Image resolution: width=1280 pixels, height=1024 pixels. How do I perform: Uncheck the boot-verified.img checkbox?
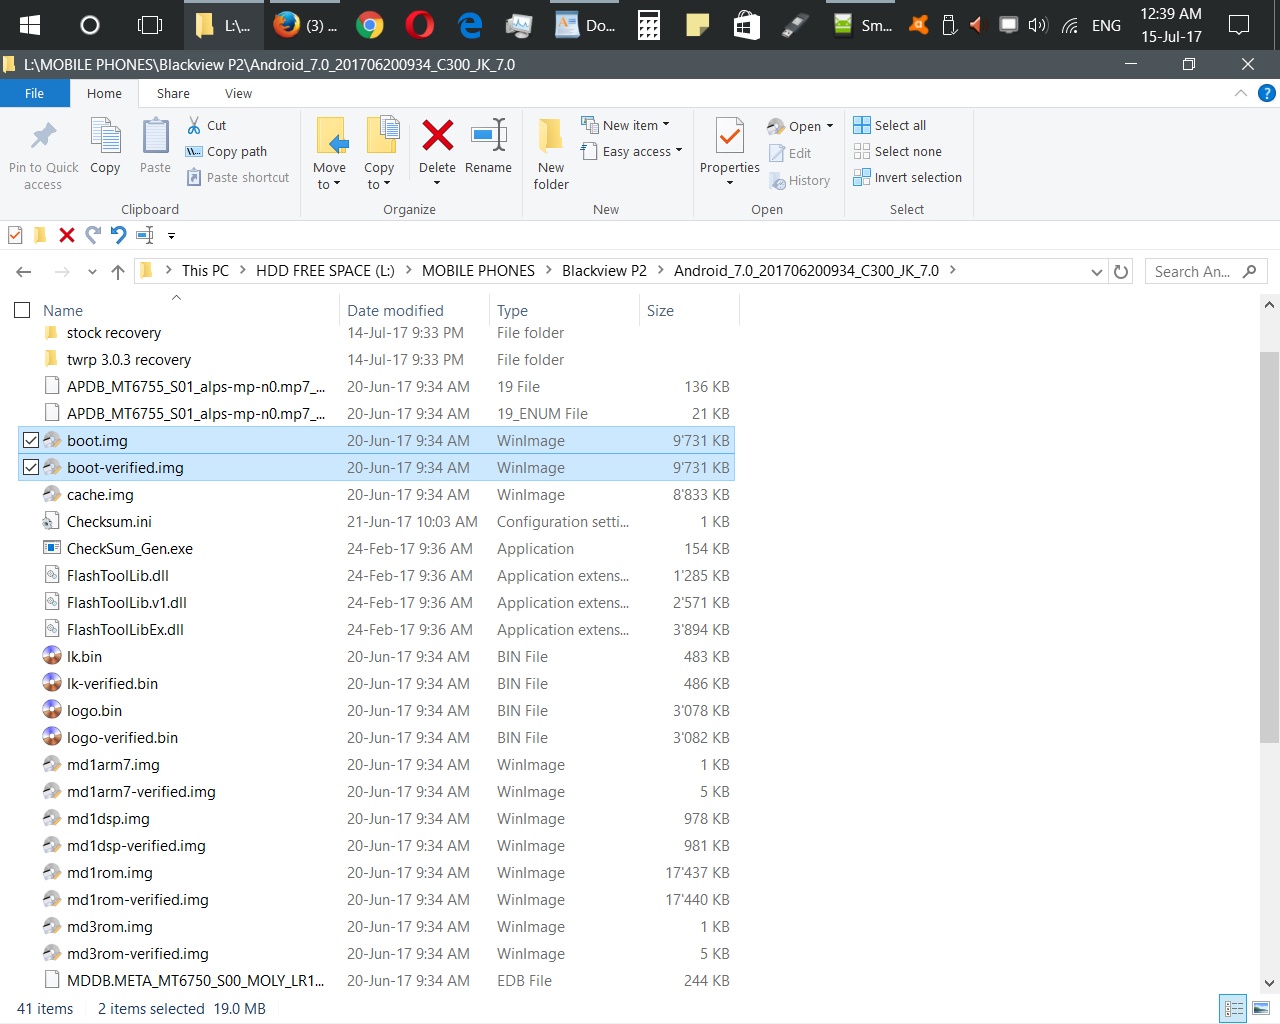[x=31, y=467]
